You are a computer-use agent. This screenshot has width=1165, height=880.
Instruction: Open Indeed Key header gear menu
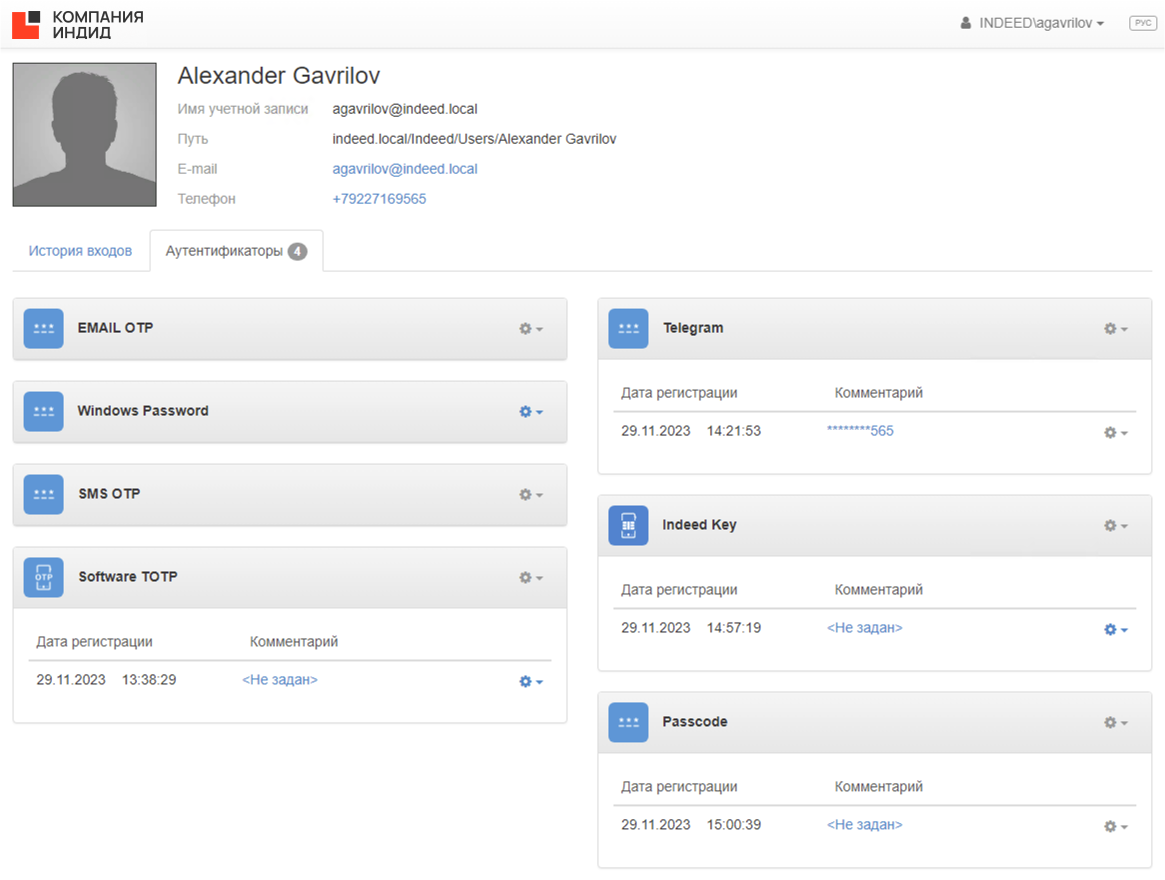1116,525
